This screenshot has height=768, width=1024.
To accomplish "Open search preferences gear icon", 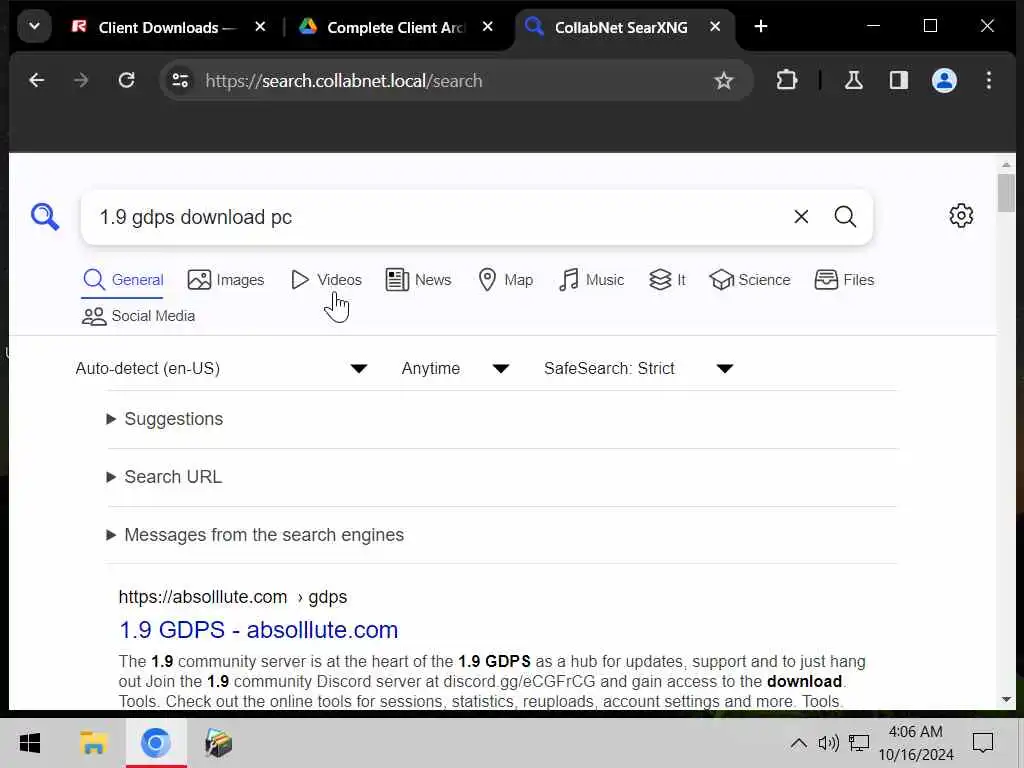I will coord(961,216).
